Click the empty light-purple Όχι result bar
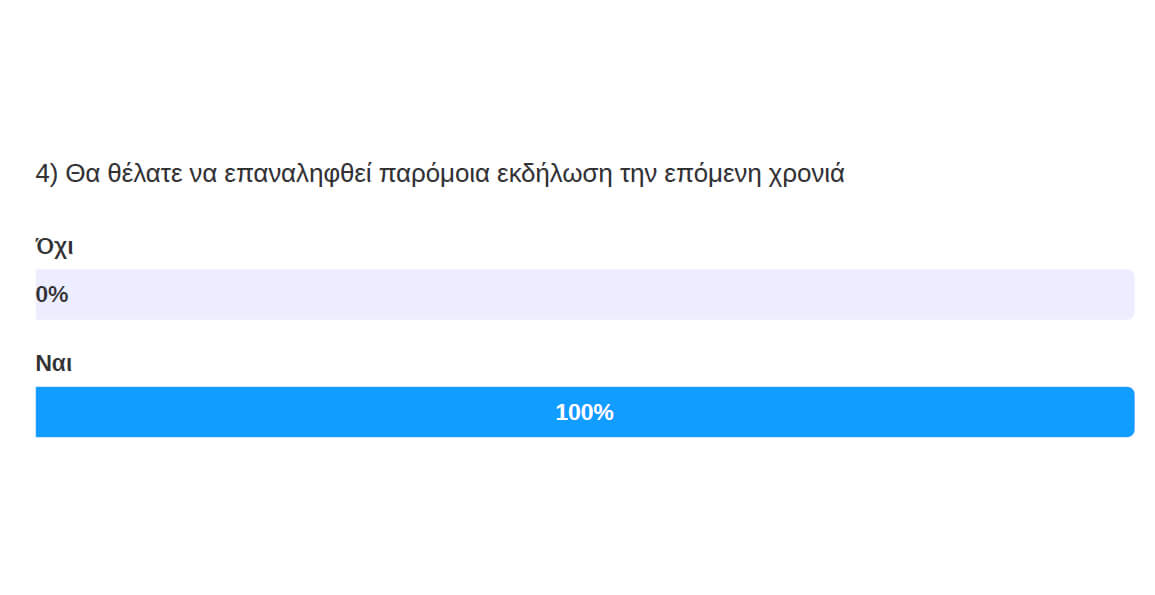Image resolution: width=1155 pixels, height=595 pixels. click(585, 295)
